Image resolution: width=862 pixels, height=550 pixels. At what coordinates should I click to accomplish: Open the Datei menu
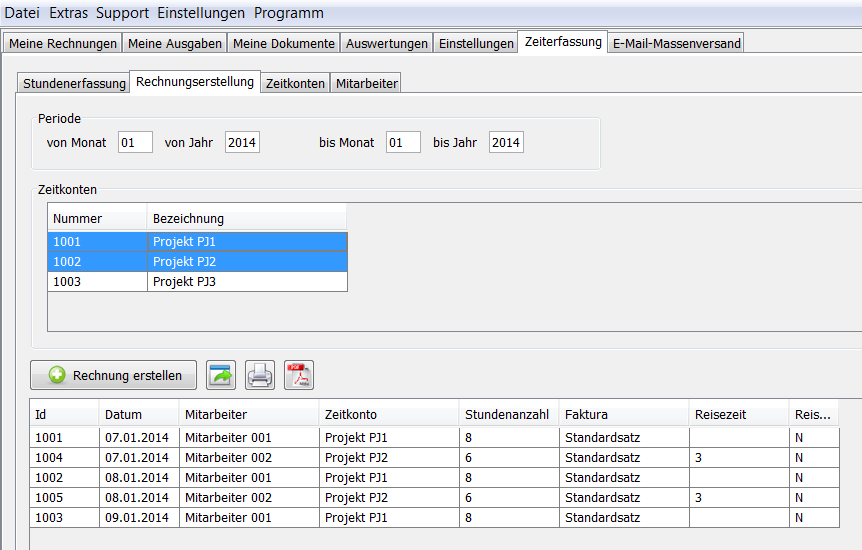(22, 13)
